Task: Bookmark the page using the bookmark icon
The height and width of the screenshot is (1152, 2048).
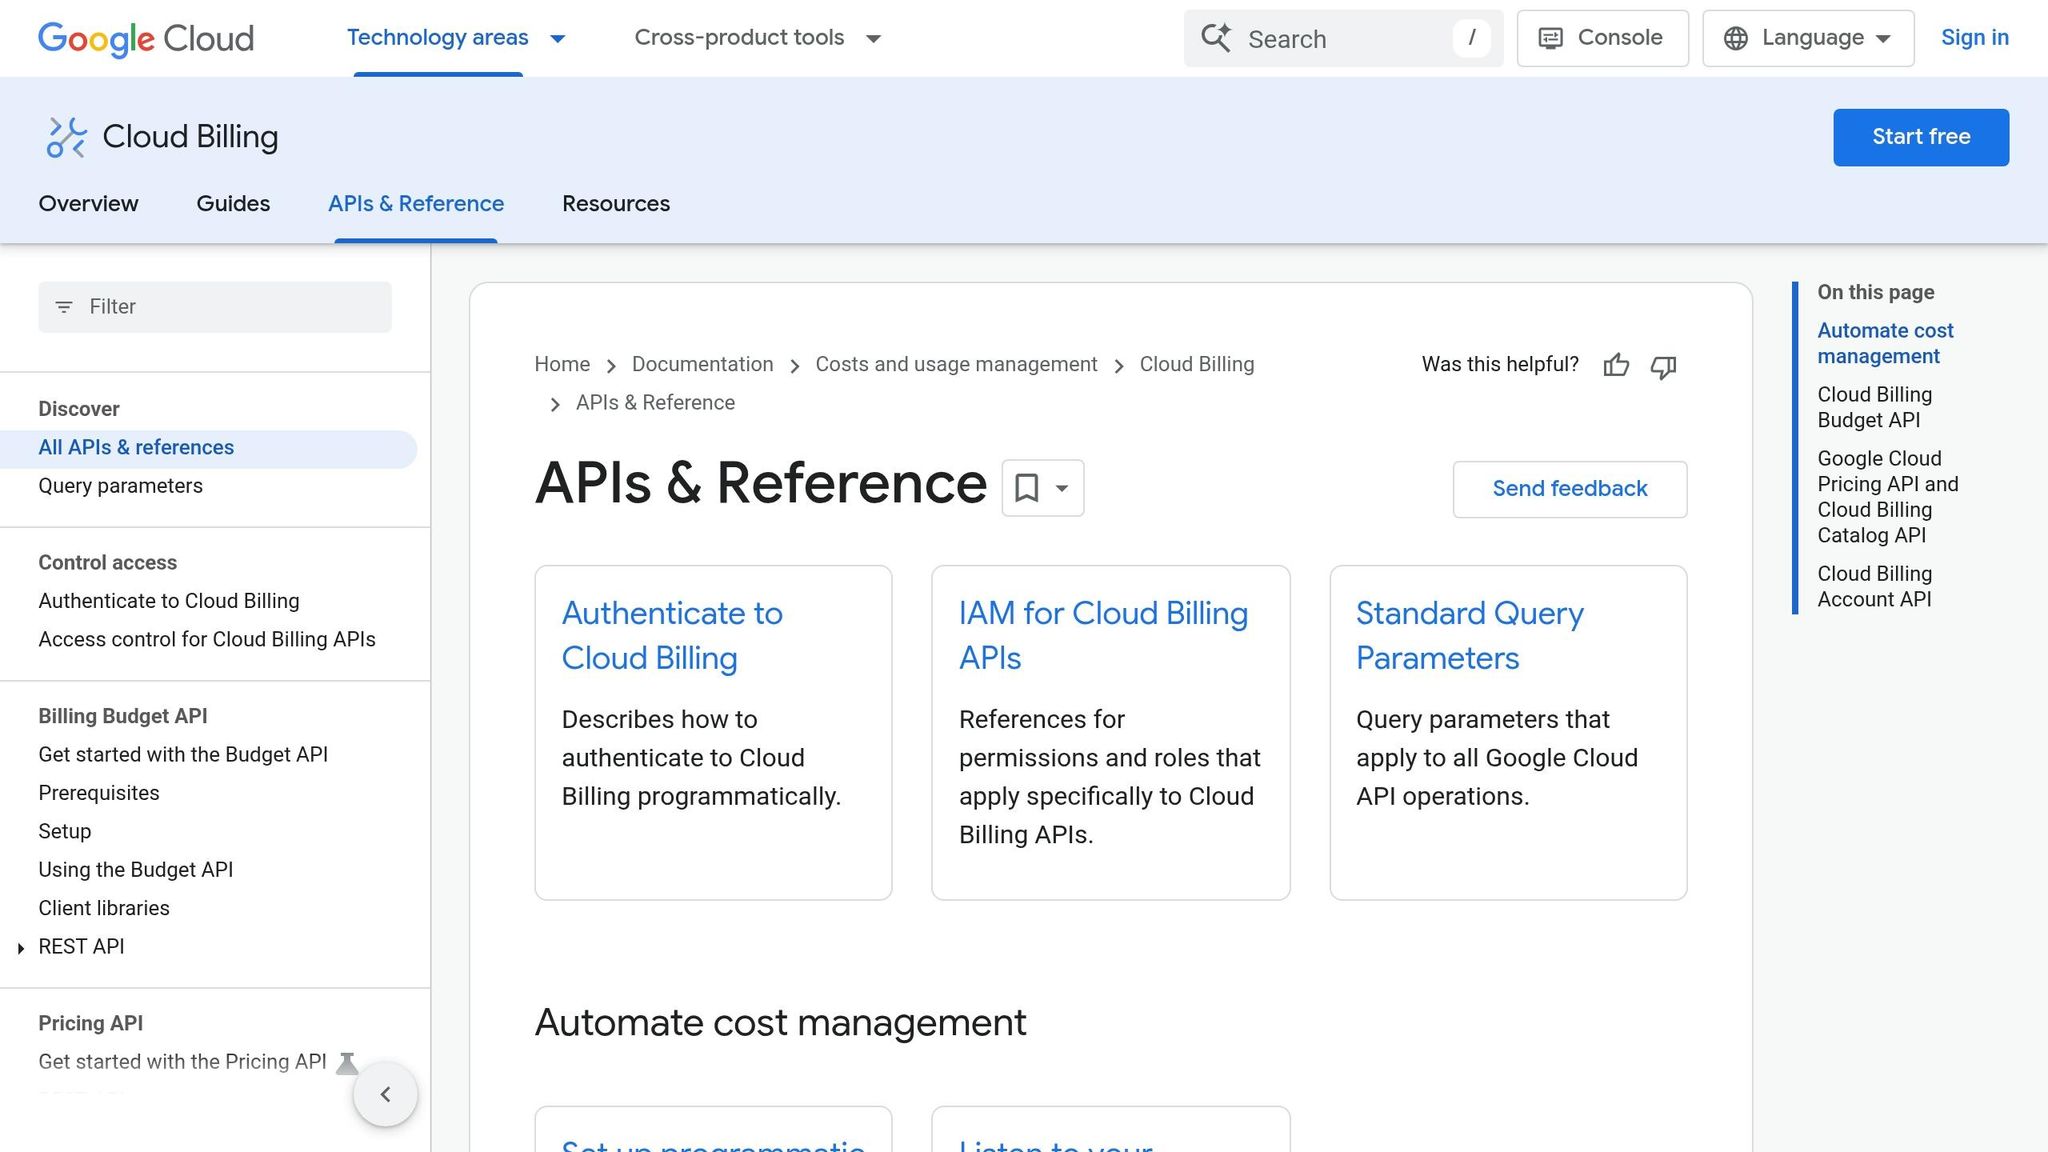Action: coord(1025,488)
